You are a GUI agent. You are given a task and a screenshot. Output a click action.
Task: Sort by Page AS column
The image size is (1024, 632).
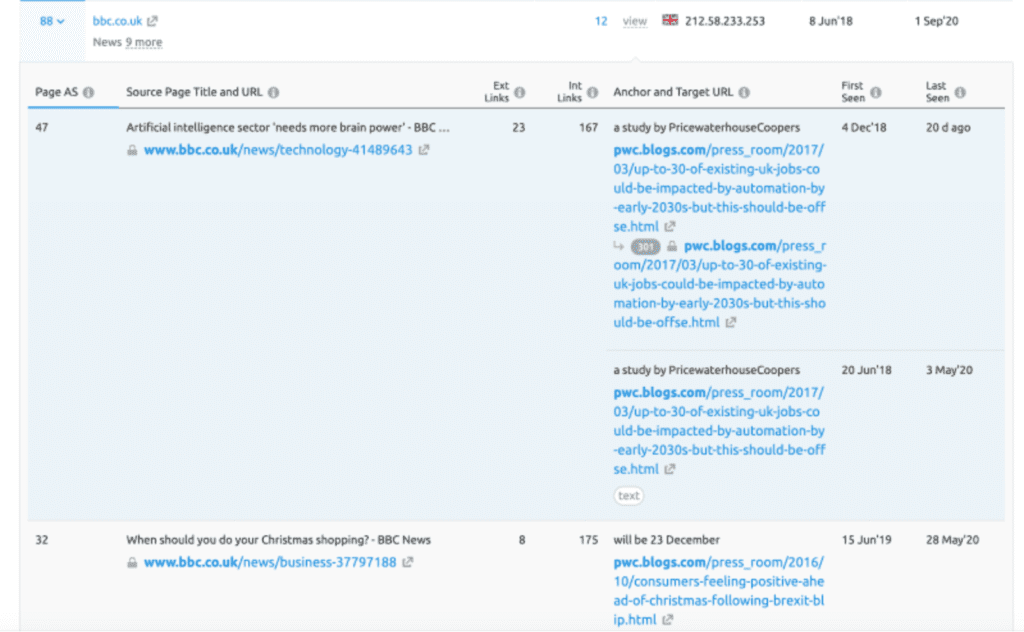coord(56,92)
